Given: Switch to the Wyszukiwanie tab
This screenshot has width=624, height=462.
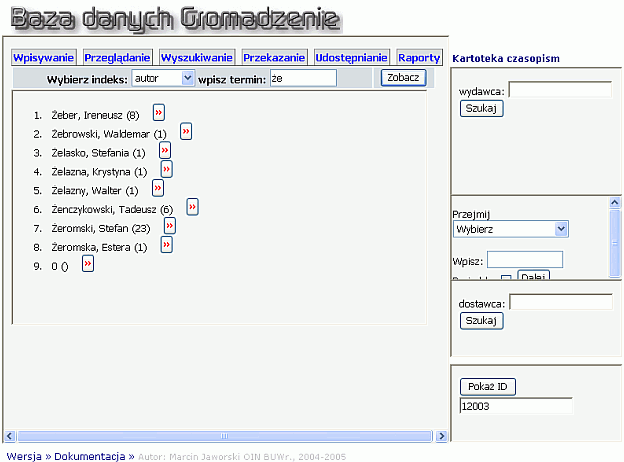Looking at the screenshot, I should tap(197, 58).
